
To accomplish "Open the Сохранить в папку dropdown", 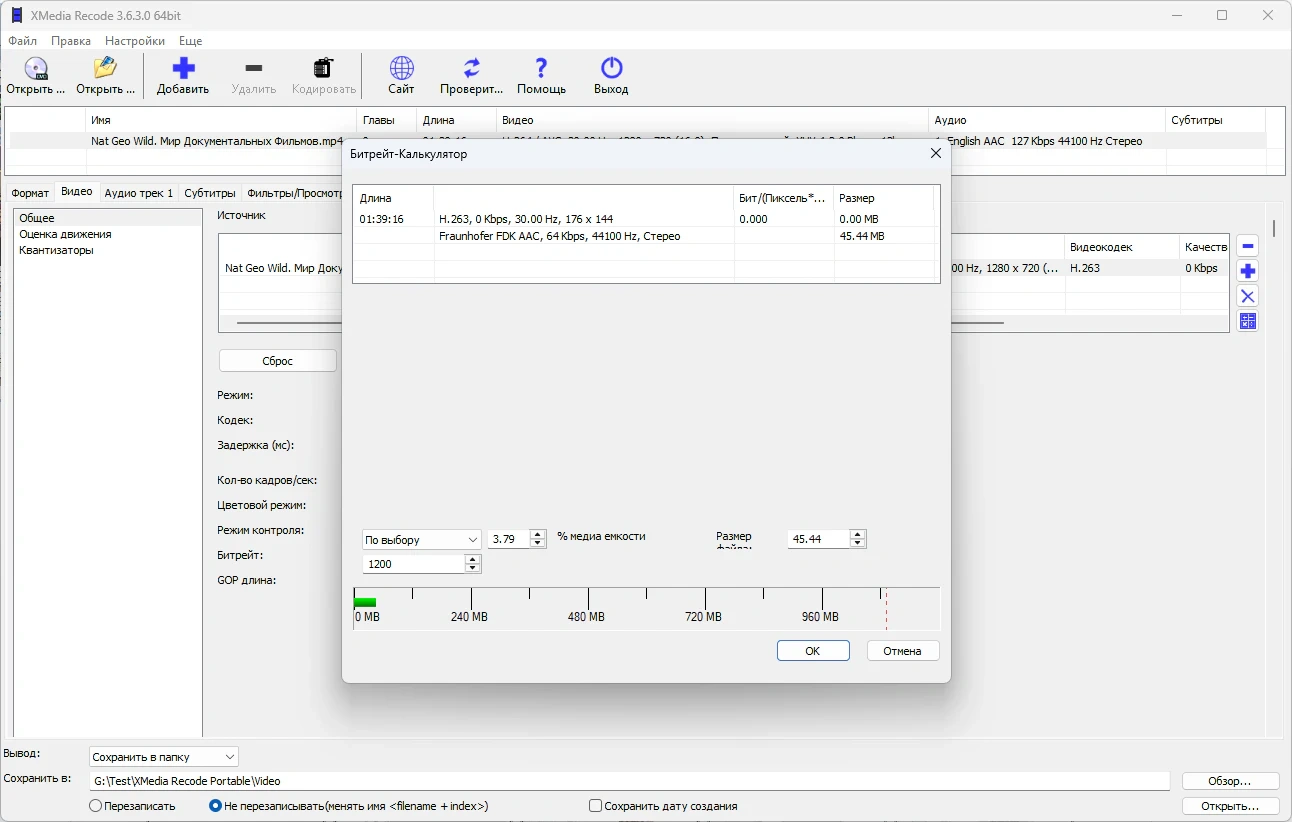I will (x=164, y=757).
